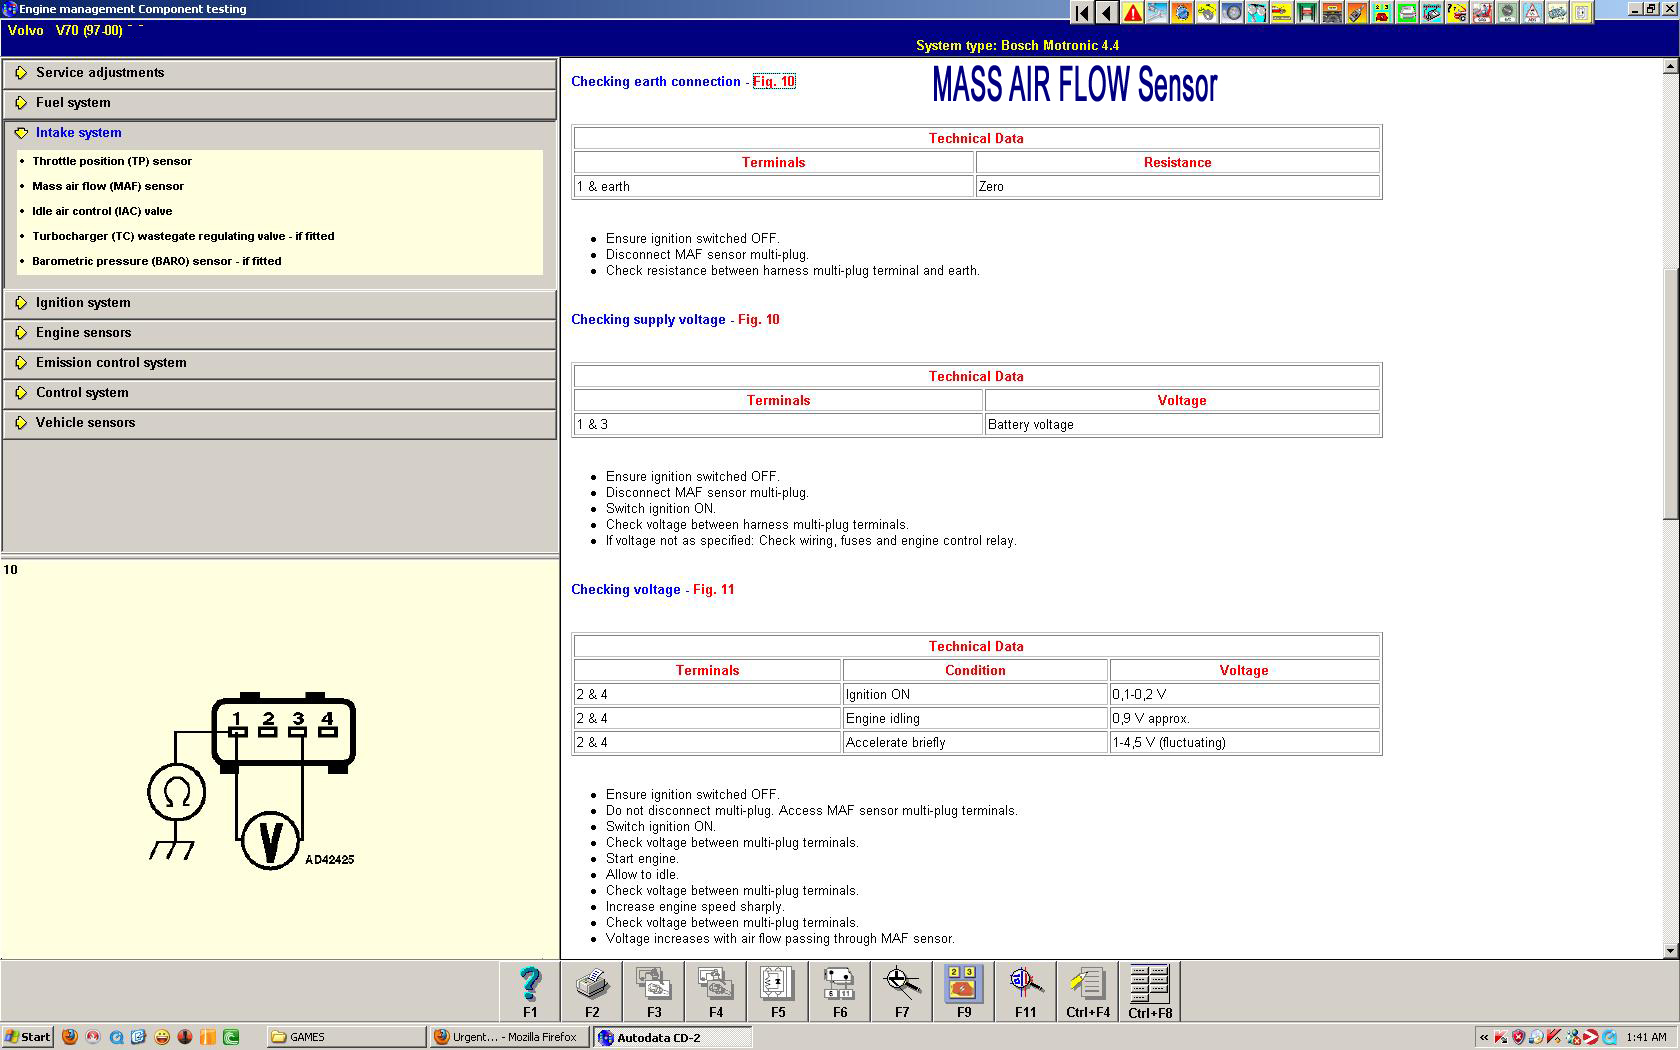Screen dimensions: 1680x1050
Task: Select Throttle position (TP) sensor item
Action: click(x=112, y=161)
